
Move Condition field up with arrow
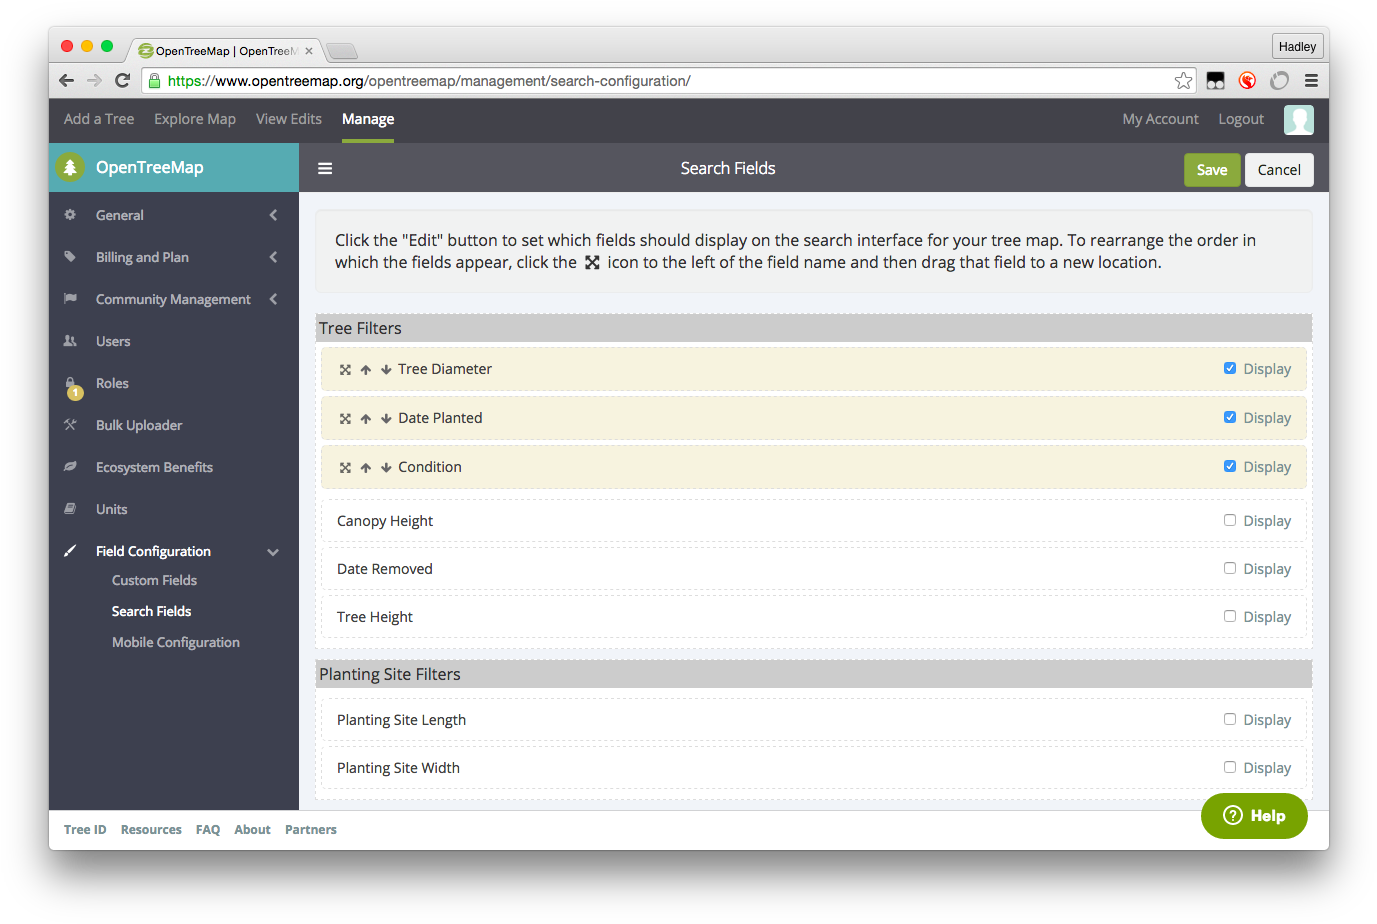366,468
